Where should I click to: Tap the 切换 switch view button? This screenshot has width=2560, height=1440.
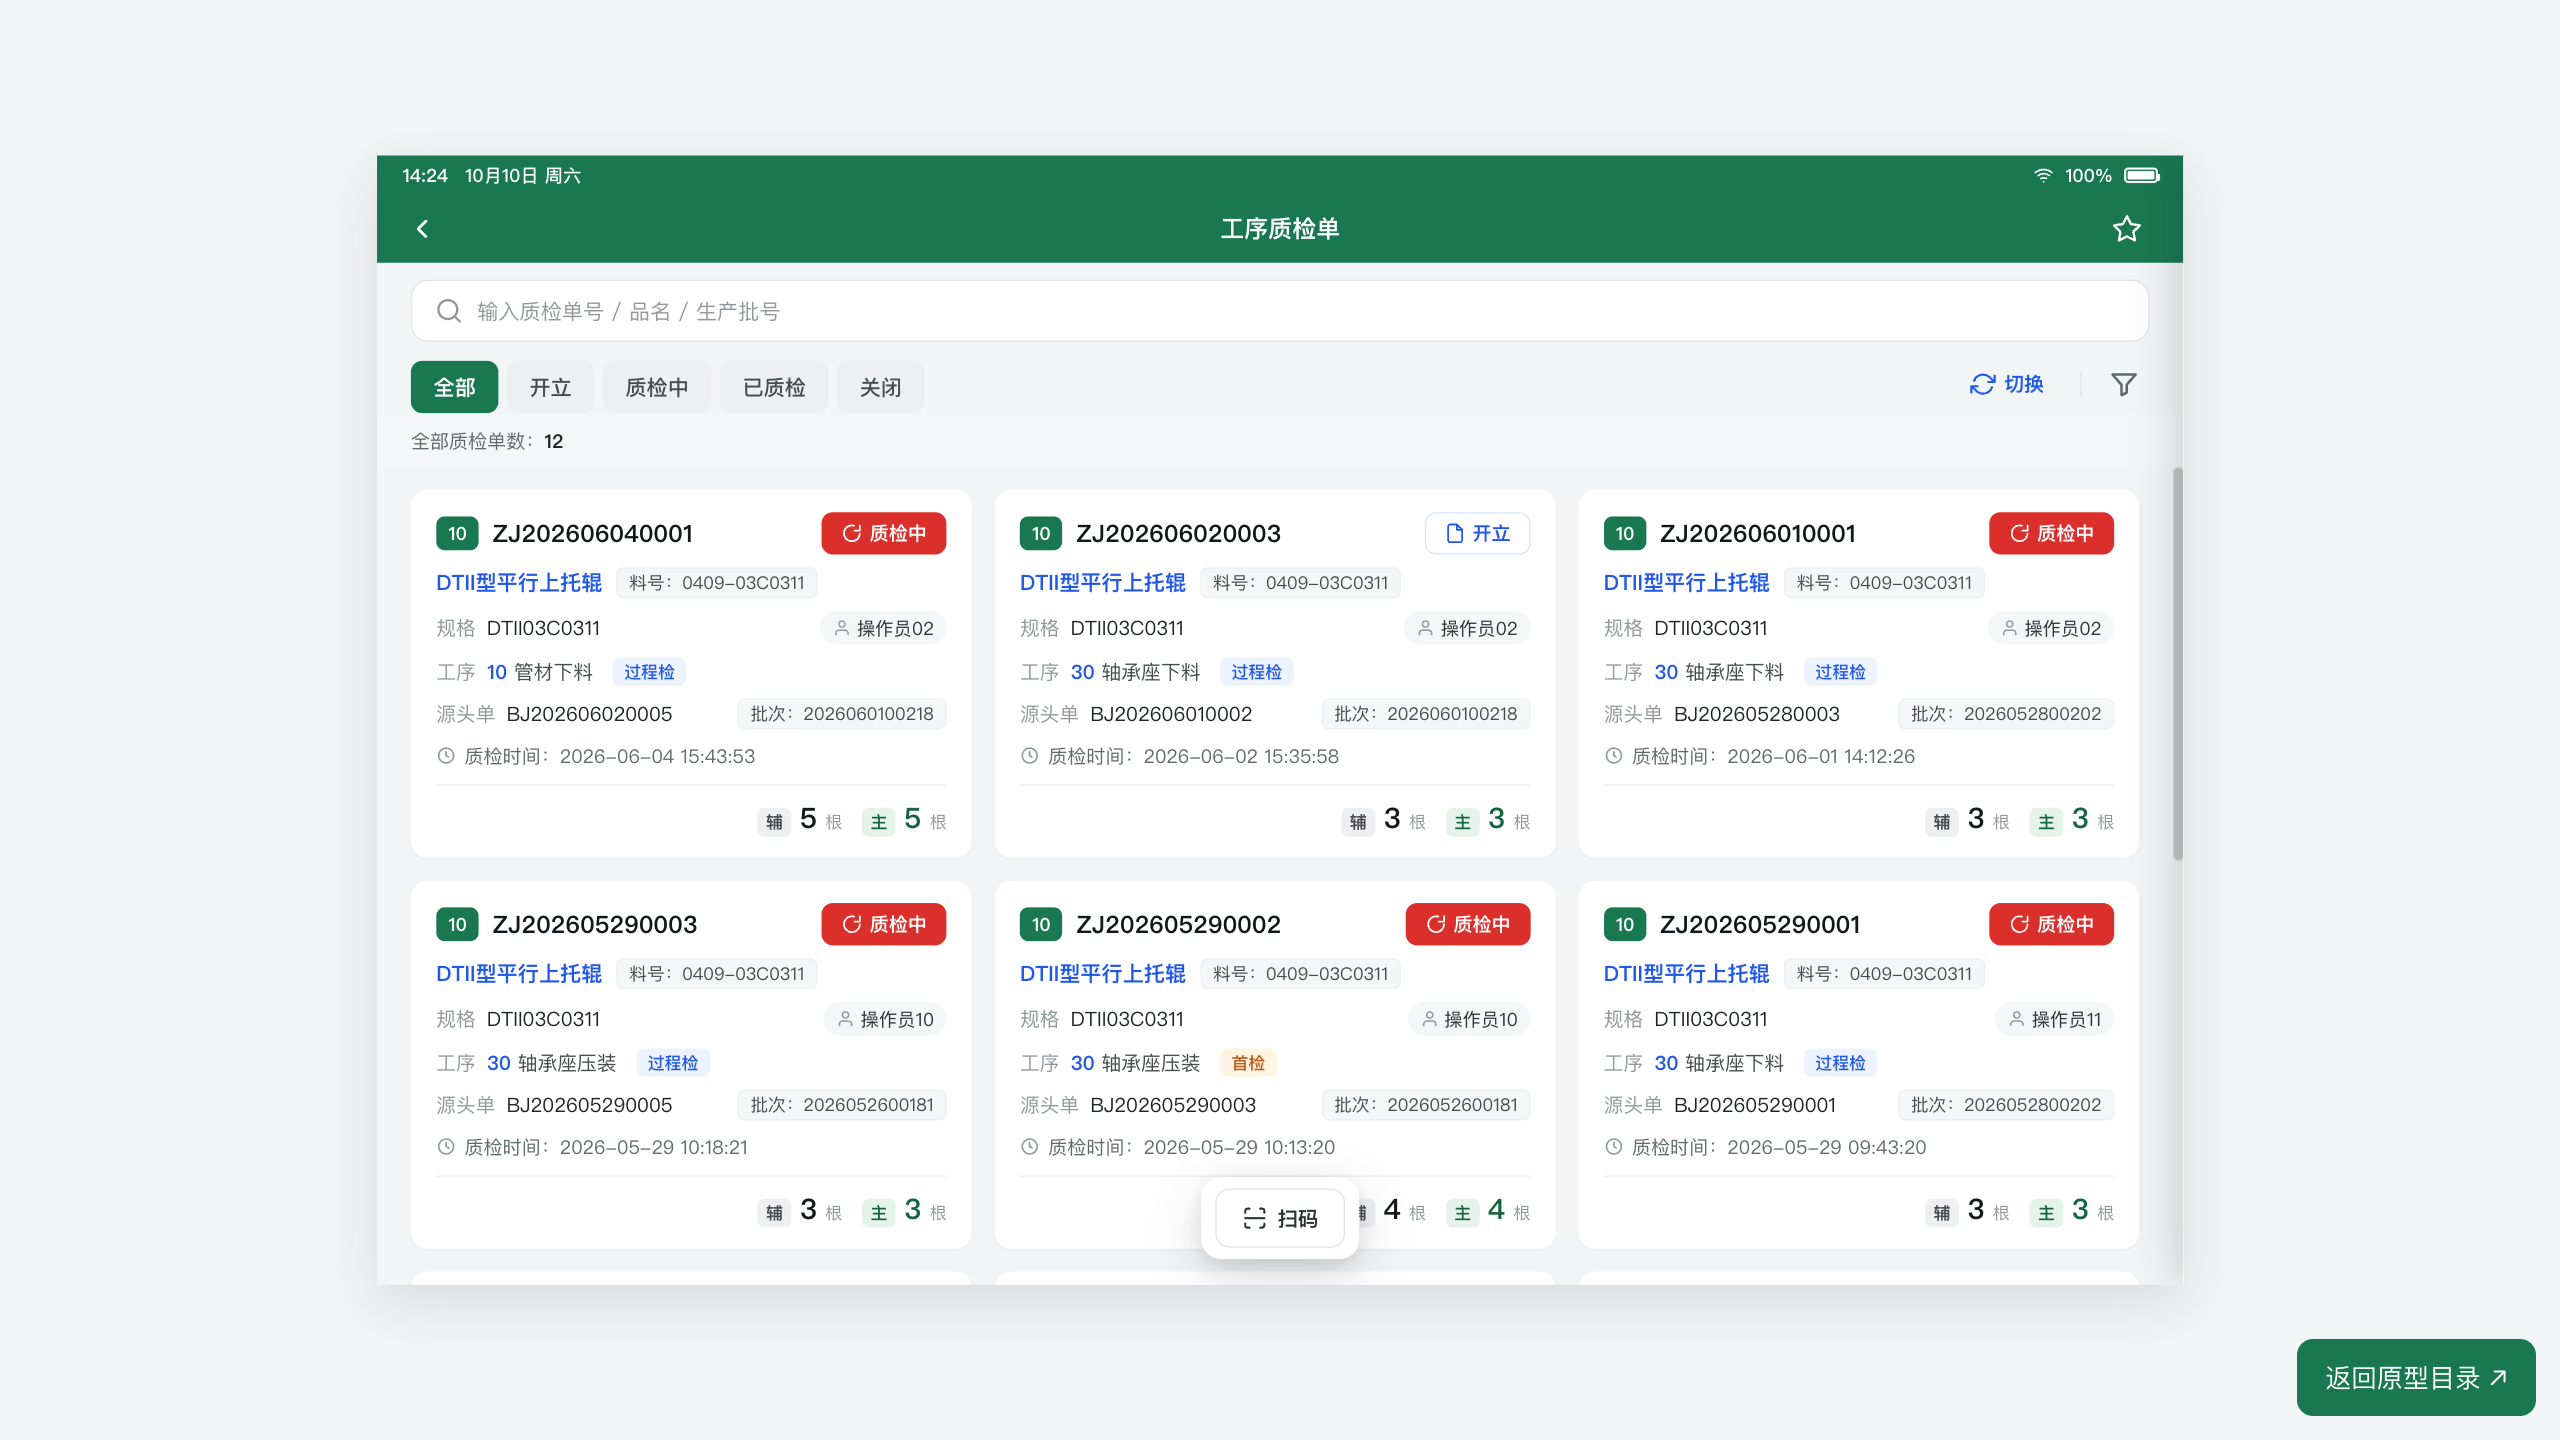point(2006,384)
